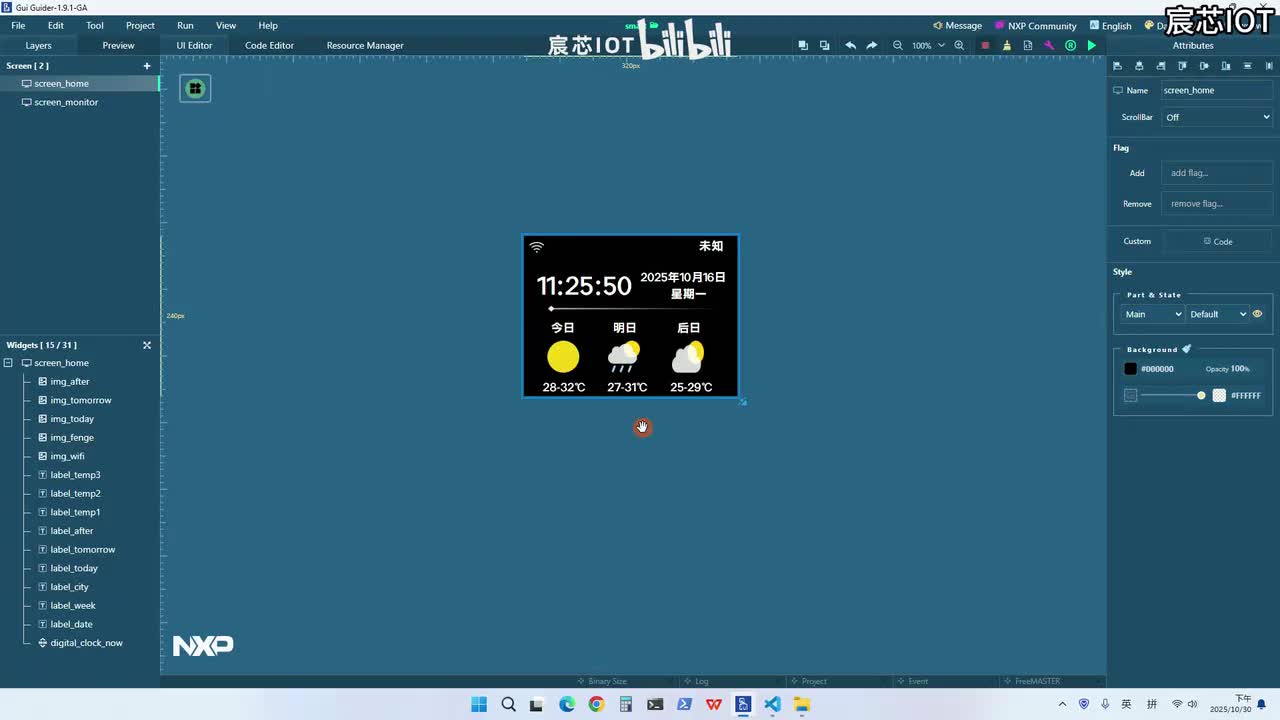Image resolution: width=1280 pixels, height=720 pixels.
Task: Adjust the background gradient slider handle
Action: (x=1201, y=395)
